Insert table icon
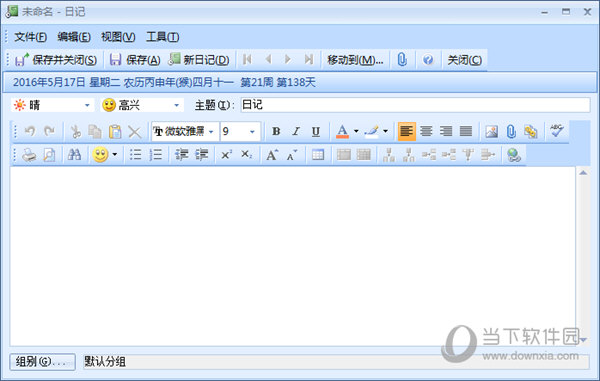Viewport: 600px width, 381px height. click(x=318, y=155)
